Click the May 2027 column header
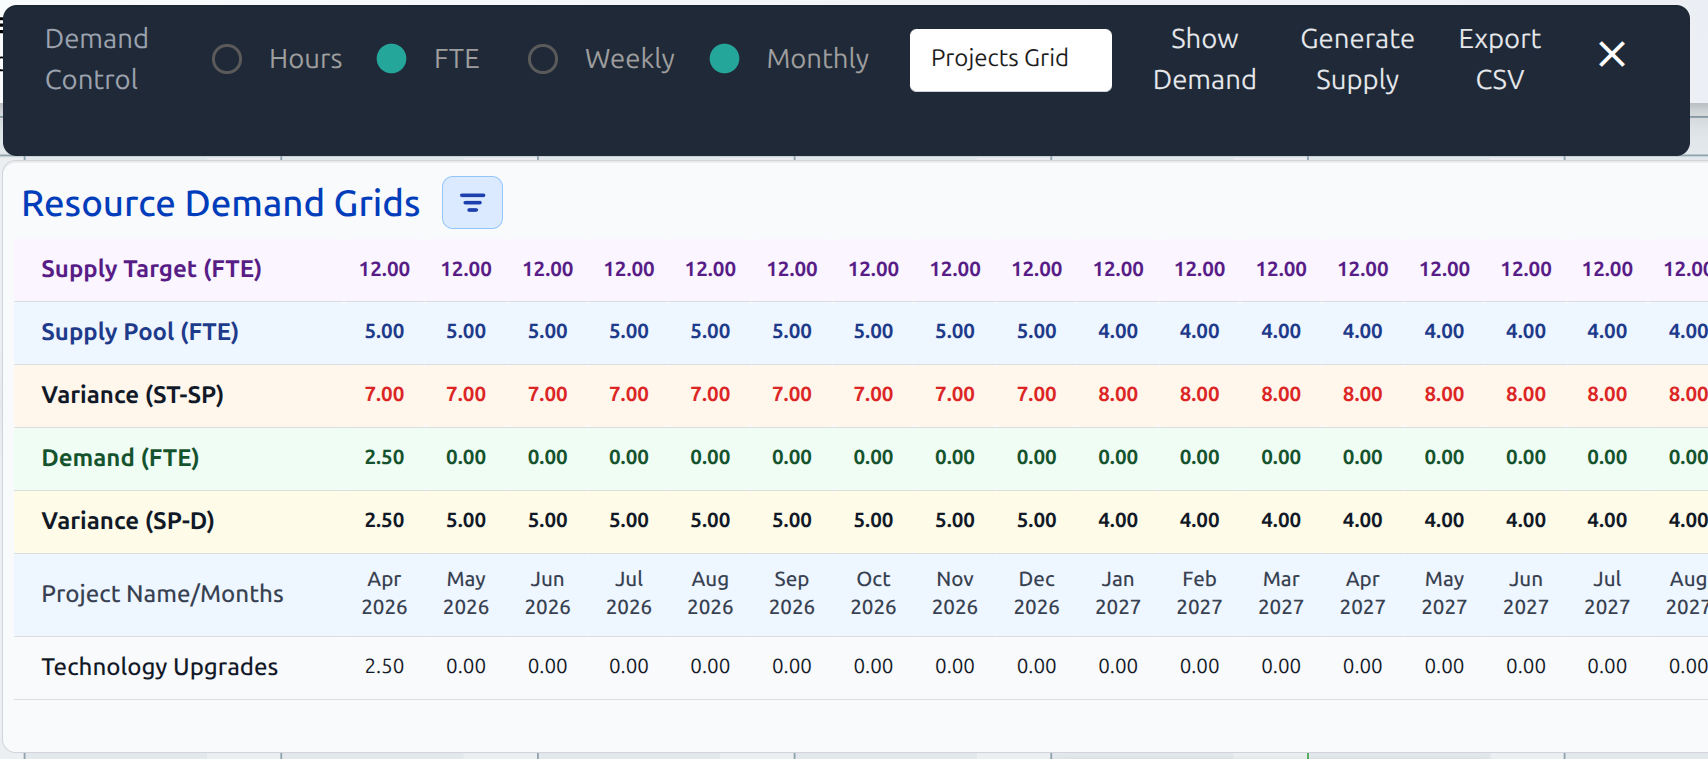This screenshot has height=759, width=1708. 1444,593
